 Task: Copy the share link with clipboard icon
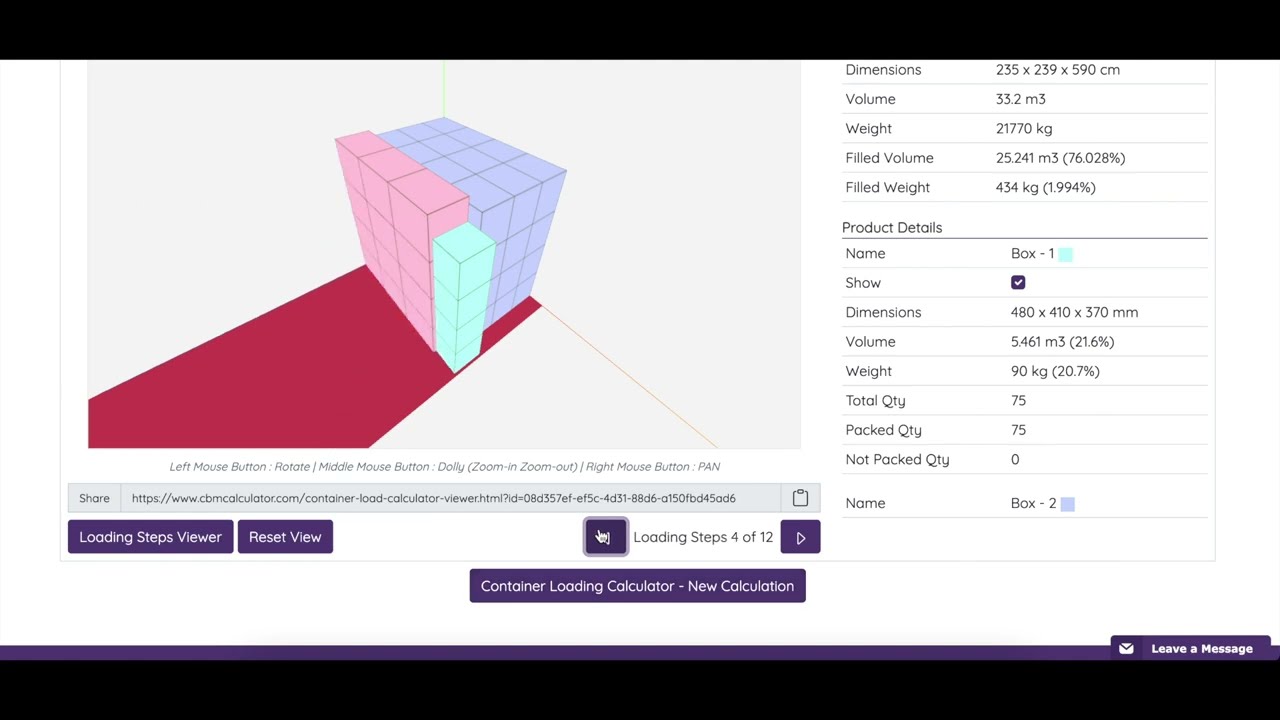click(x=800, y=498)
